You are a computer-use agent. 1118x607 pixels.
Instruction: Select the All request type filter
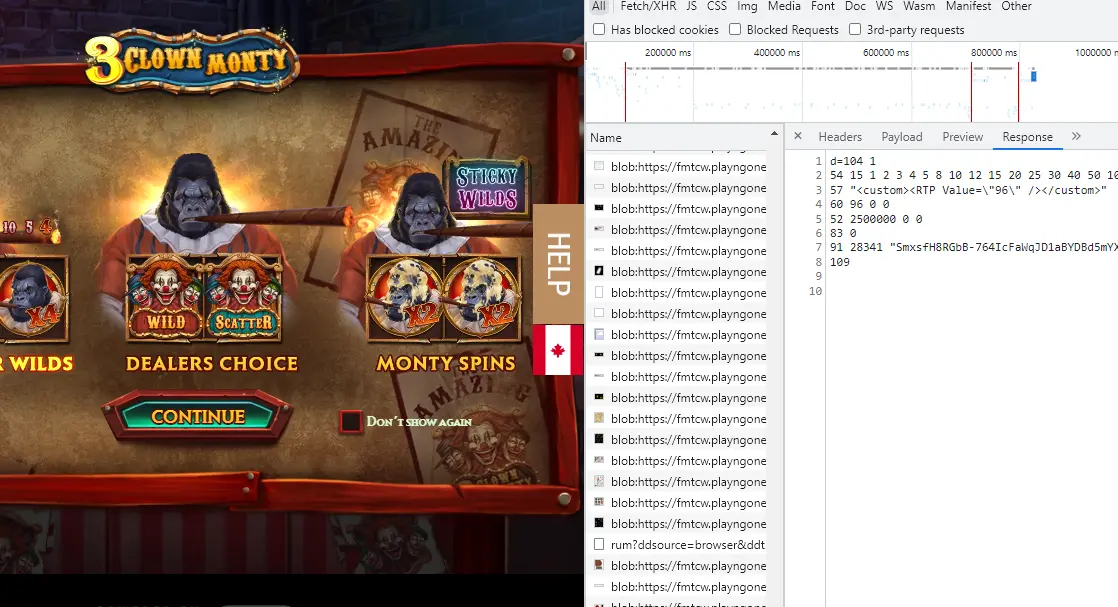tap(599, 6)
